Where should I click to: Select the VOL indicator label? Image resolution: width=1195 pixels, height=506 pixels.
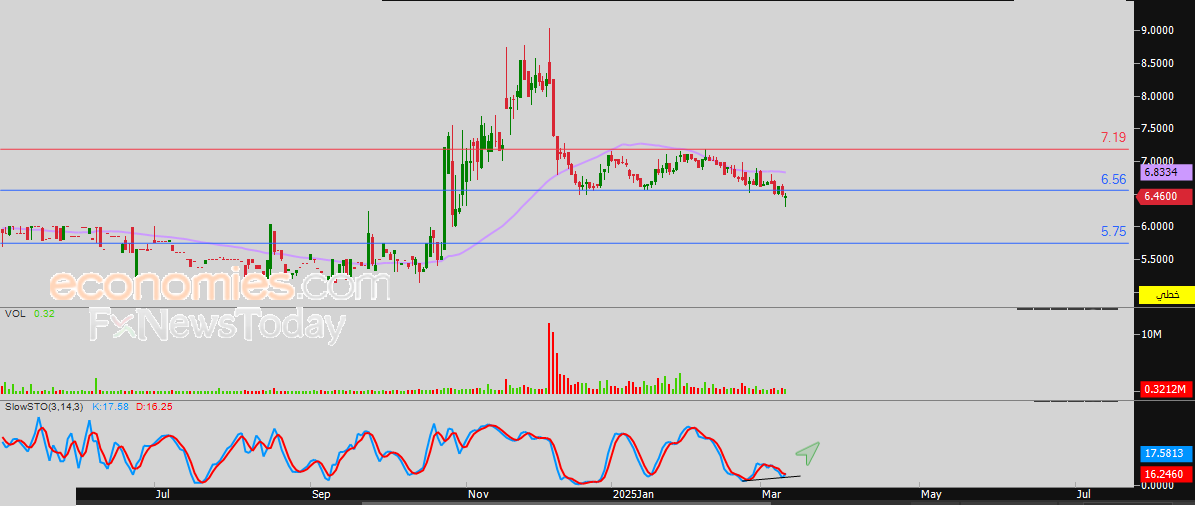[14, 314]
